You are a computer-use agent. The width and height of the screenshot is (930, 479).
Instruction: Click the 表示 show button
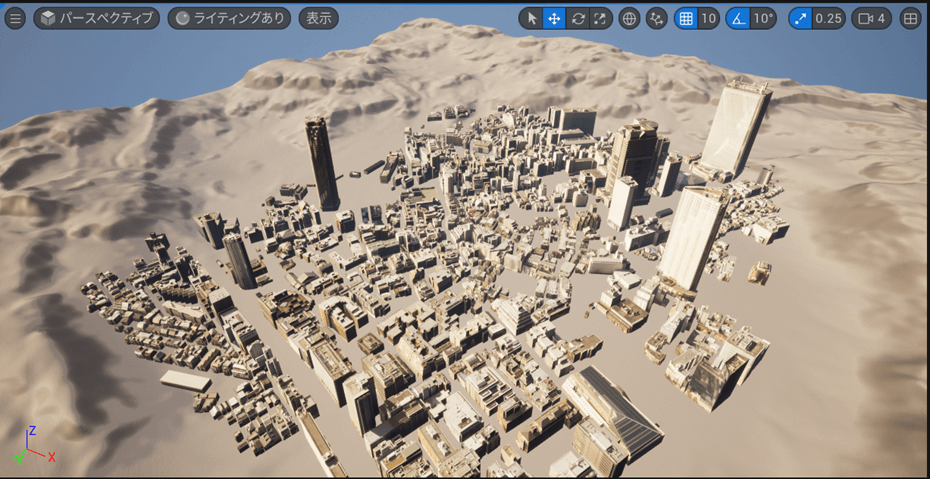point(318,18)
